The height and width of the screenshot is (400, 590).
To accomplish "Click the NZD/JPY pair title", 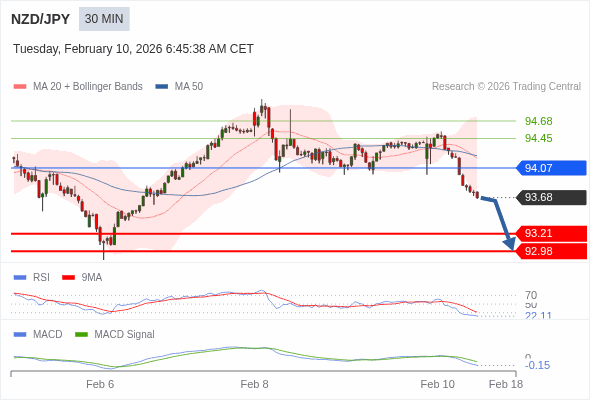I will pyautogui.click(x=40, y=19).
